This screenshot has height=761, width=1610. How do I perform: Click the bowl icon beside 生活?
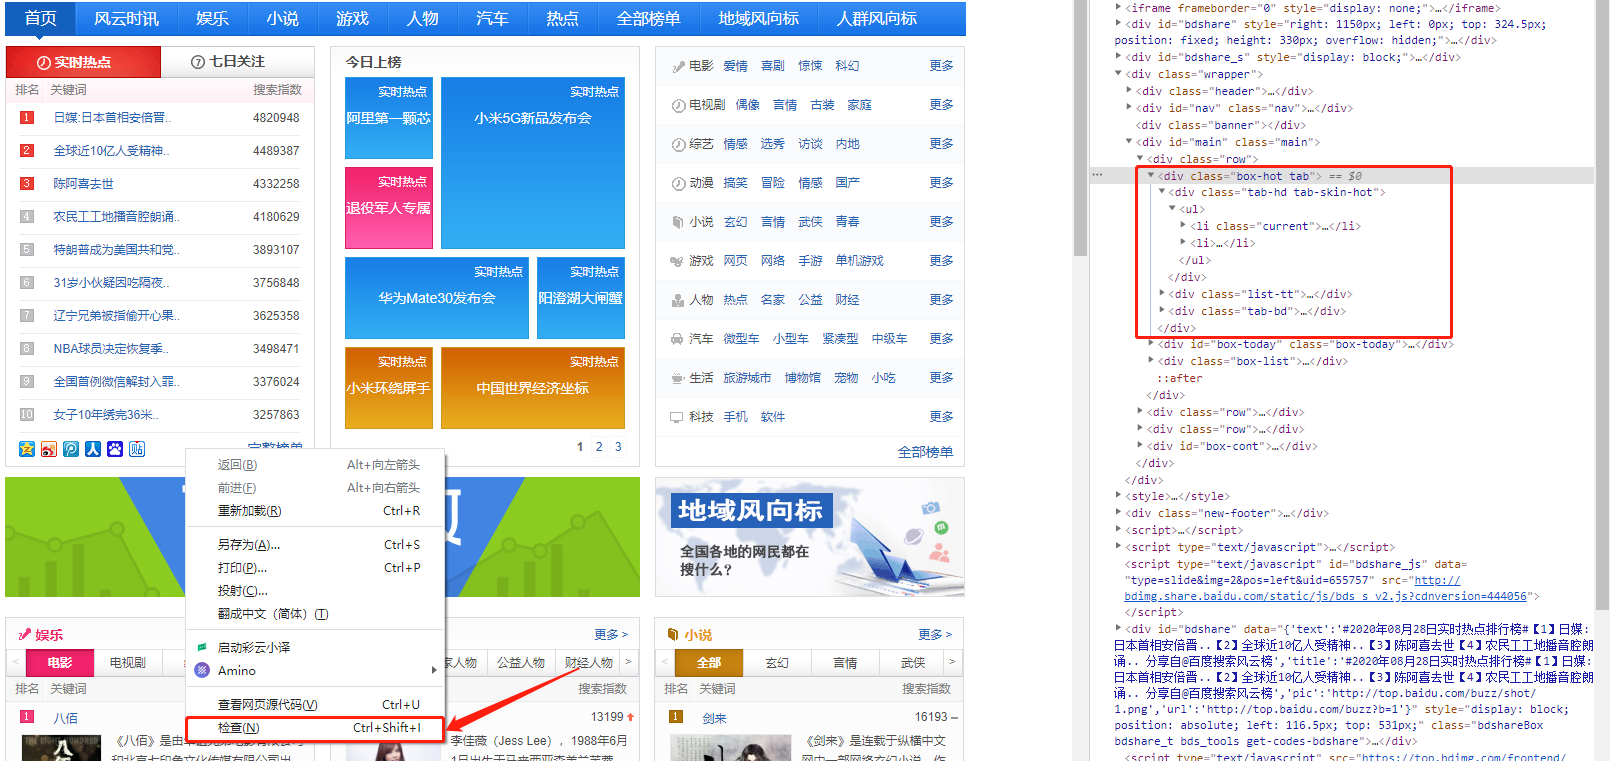point(678,378)
